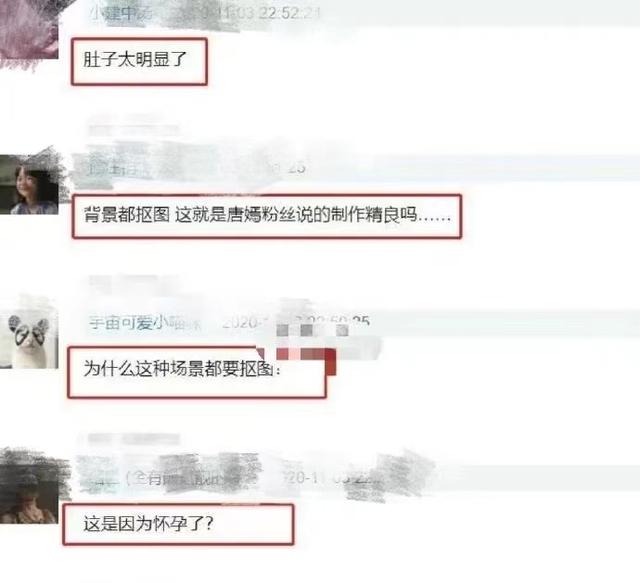640x583 pixels.
Task: Open the profile of user 小建中汤
Action: (x=121, y=13)
